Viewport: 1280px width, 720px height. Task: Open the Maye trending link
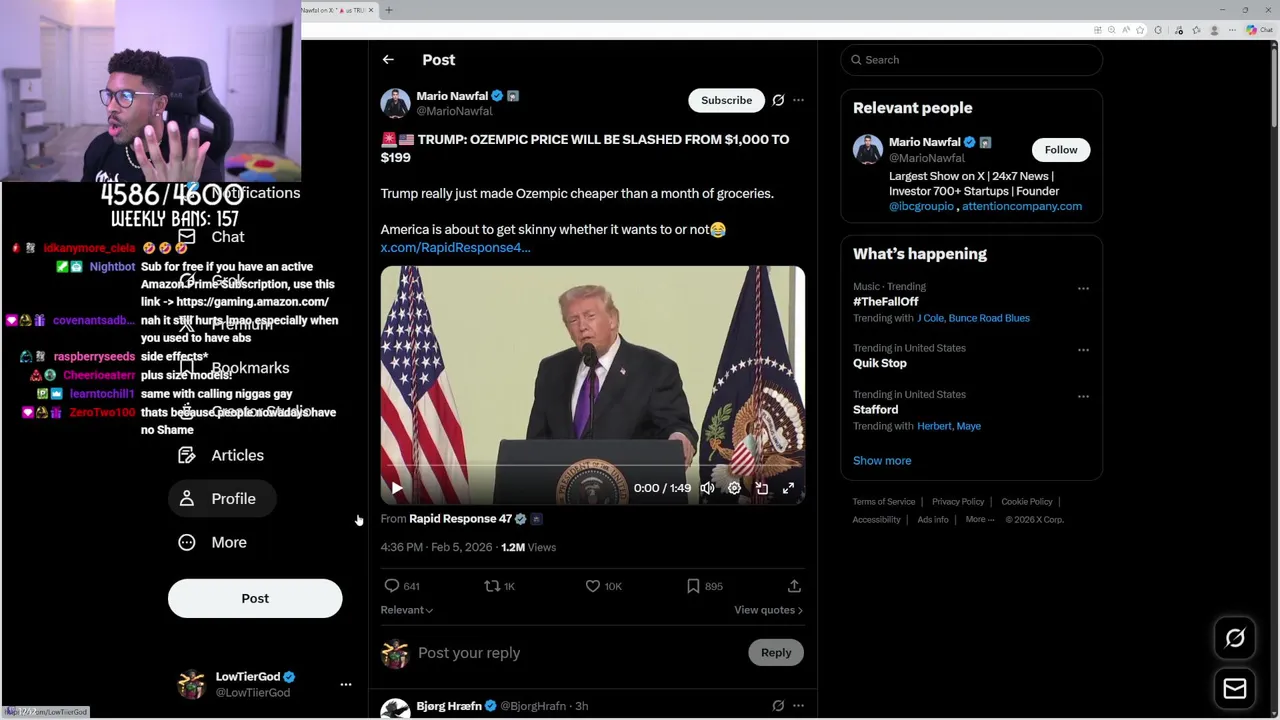(x=968, y=426)
